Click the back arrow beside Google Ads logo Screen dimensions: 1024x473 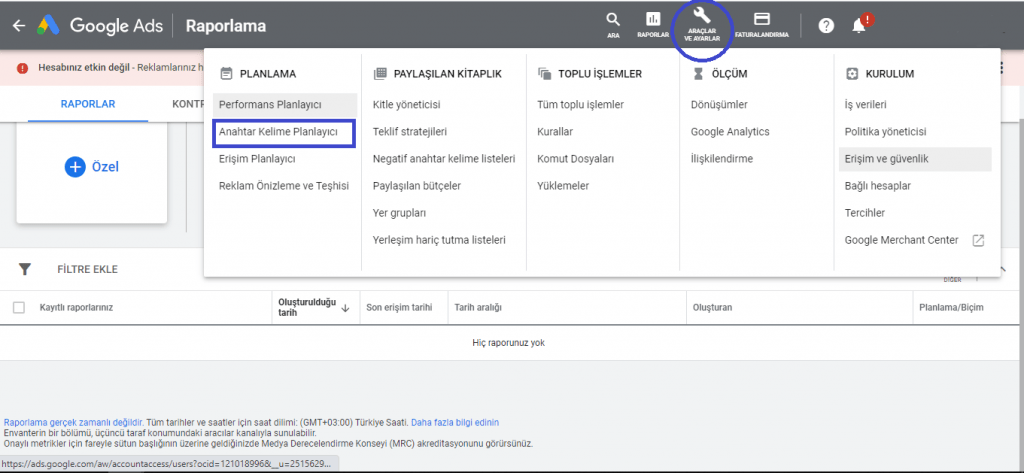tap(20, 26)
